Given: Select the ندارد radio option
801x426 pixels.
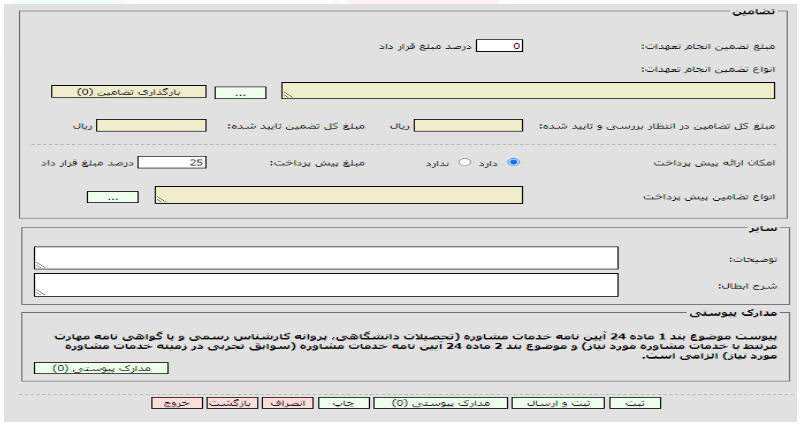Looking at the screenshot, I should click(464, 162).
